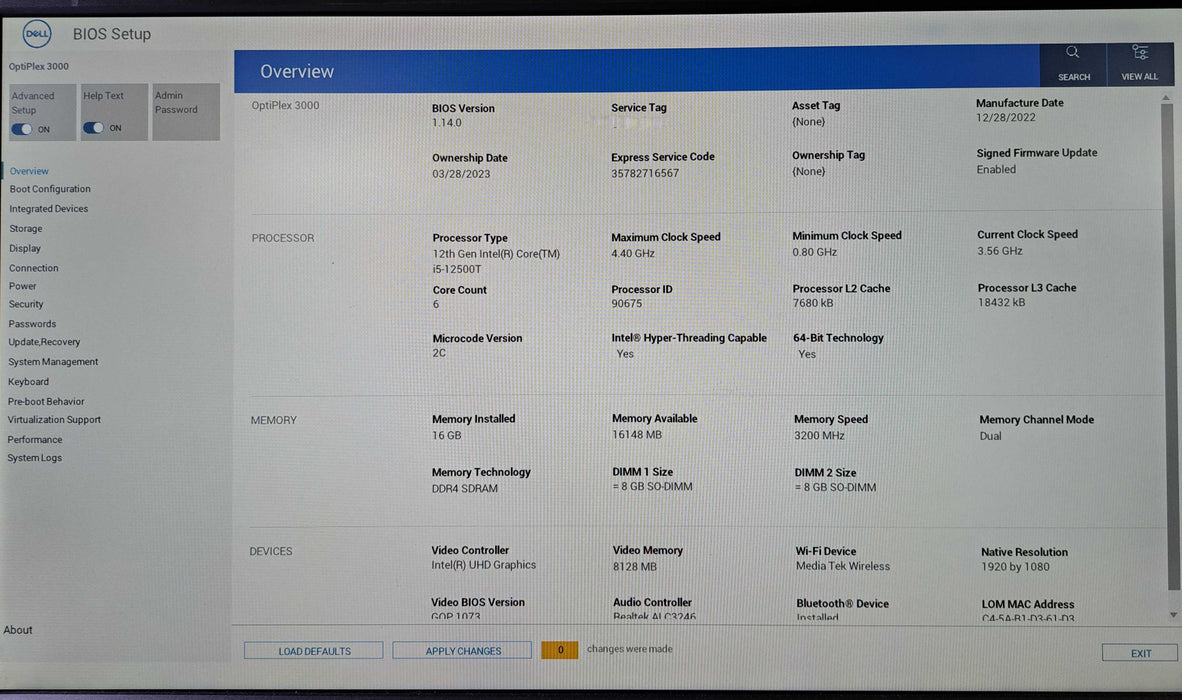1182x700 pixels.
Task: Click Apply Changes button
Action: click(x=462, y=651)
